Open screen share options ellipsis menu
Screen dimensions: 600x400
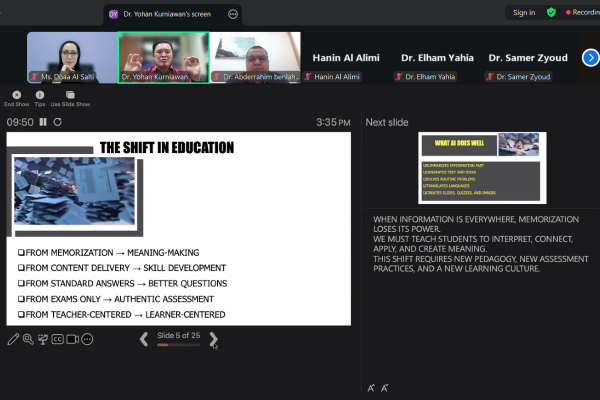click(233, 14)
